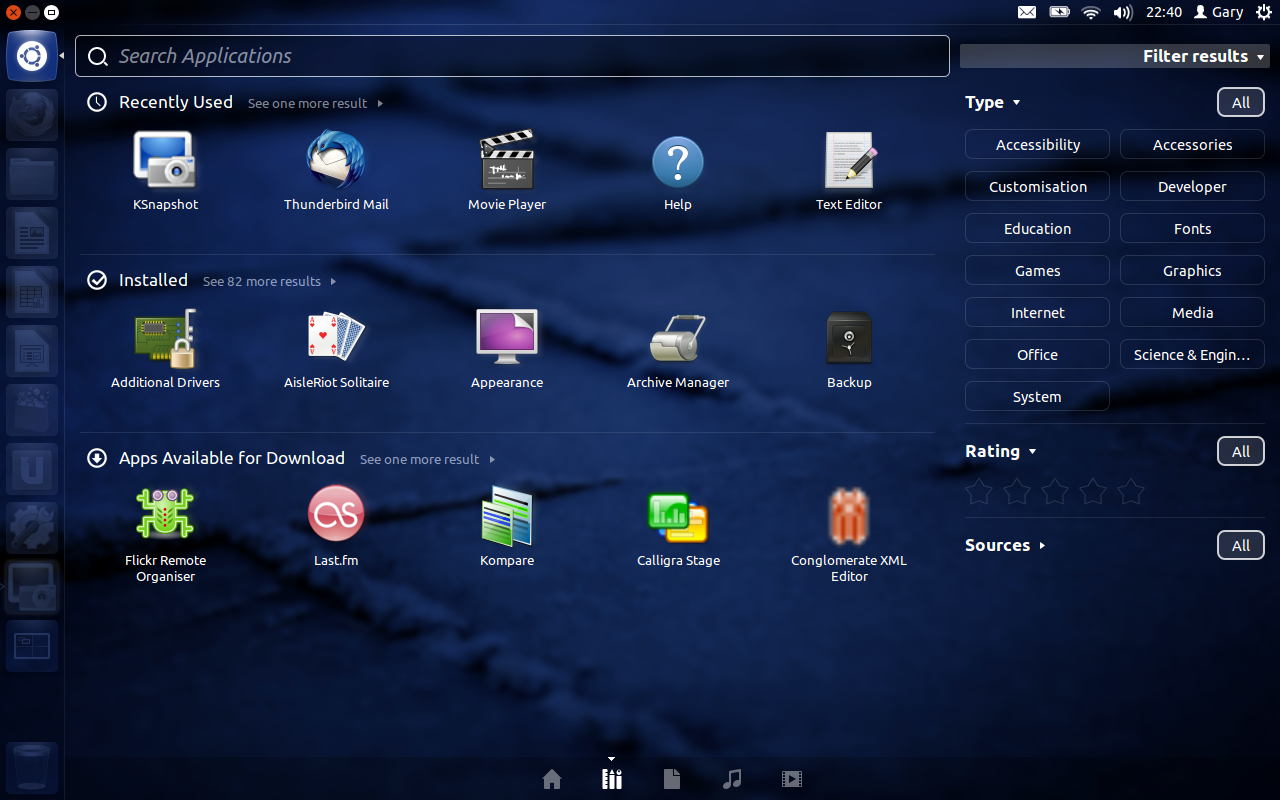
Task: Open Calligra Stage download entry
Action: point(678,517)
